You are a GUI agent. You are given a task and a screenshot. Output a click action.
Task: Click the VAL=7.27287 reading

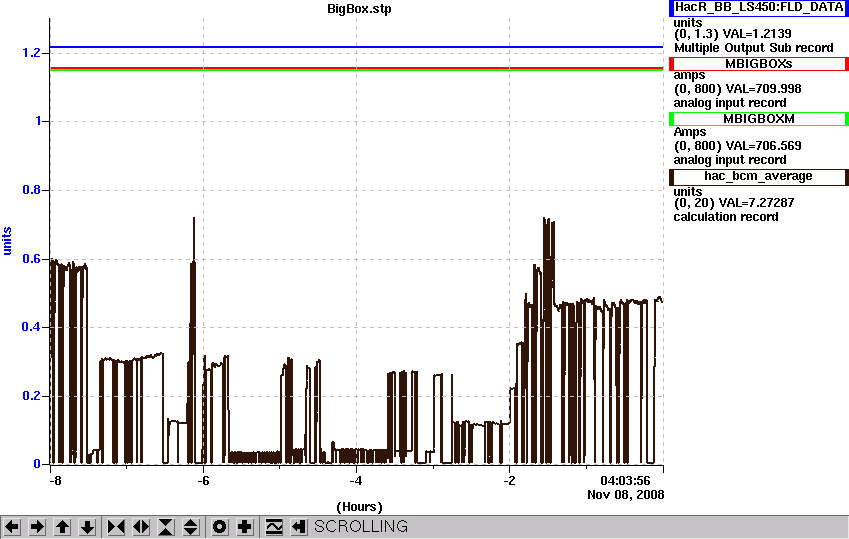click(x=756, y=203)
